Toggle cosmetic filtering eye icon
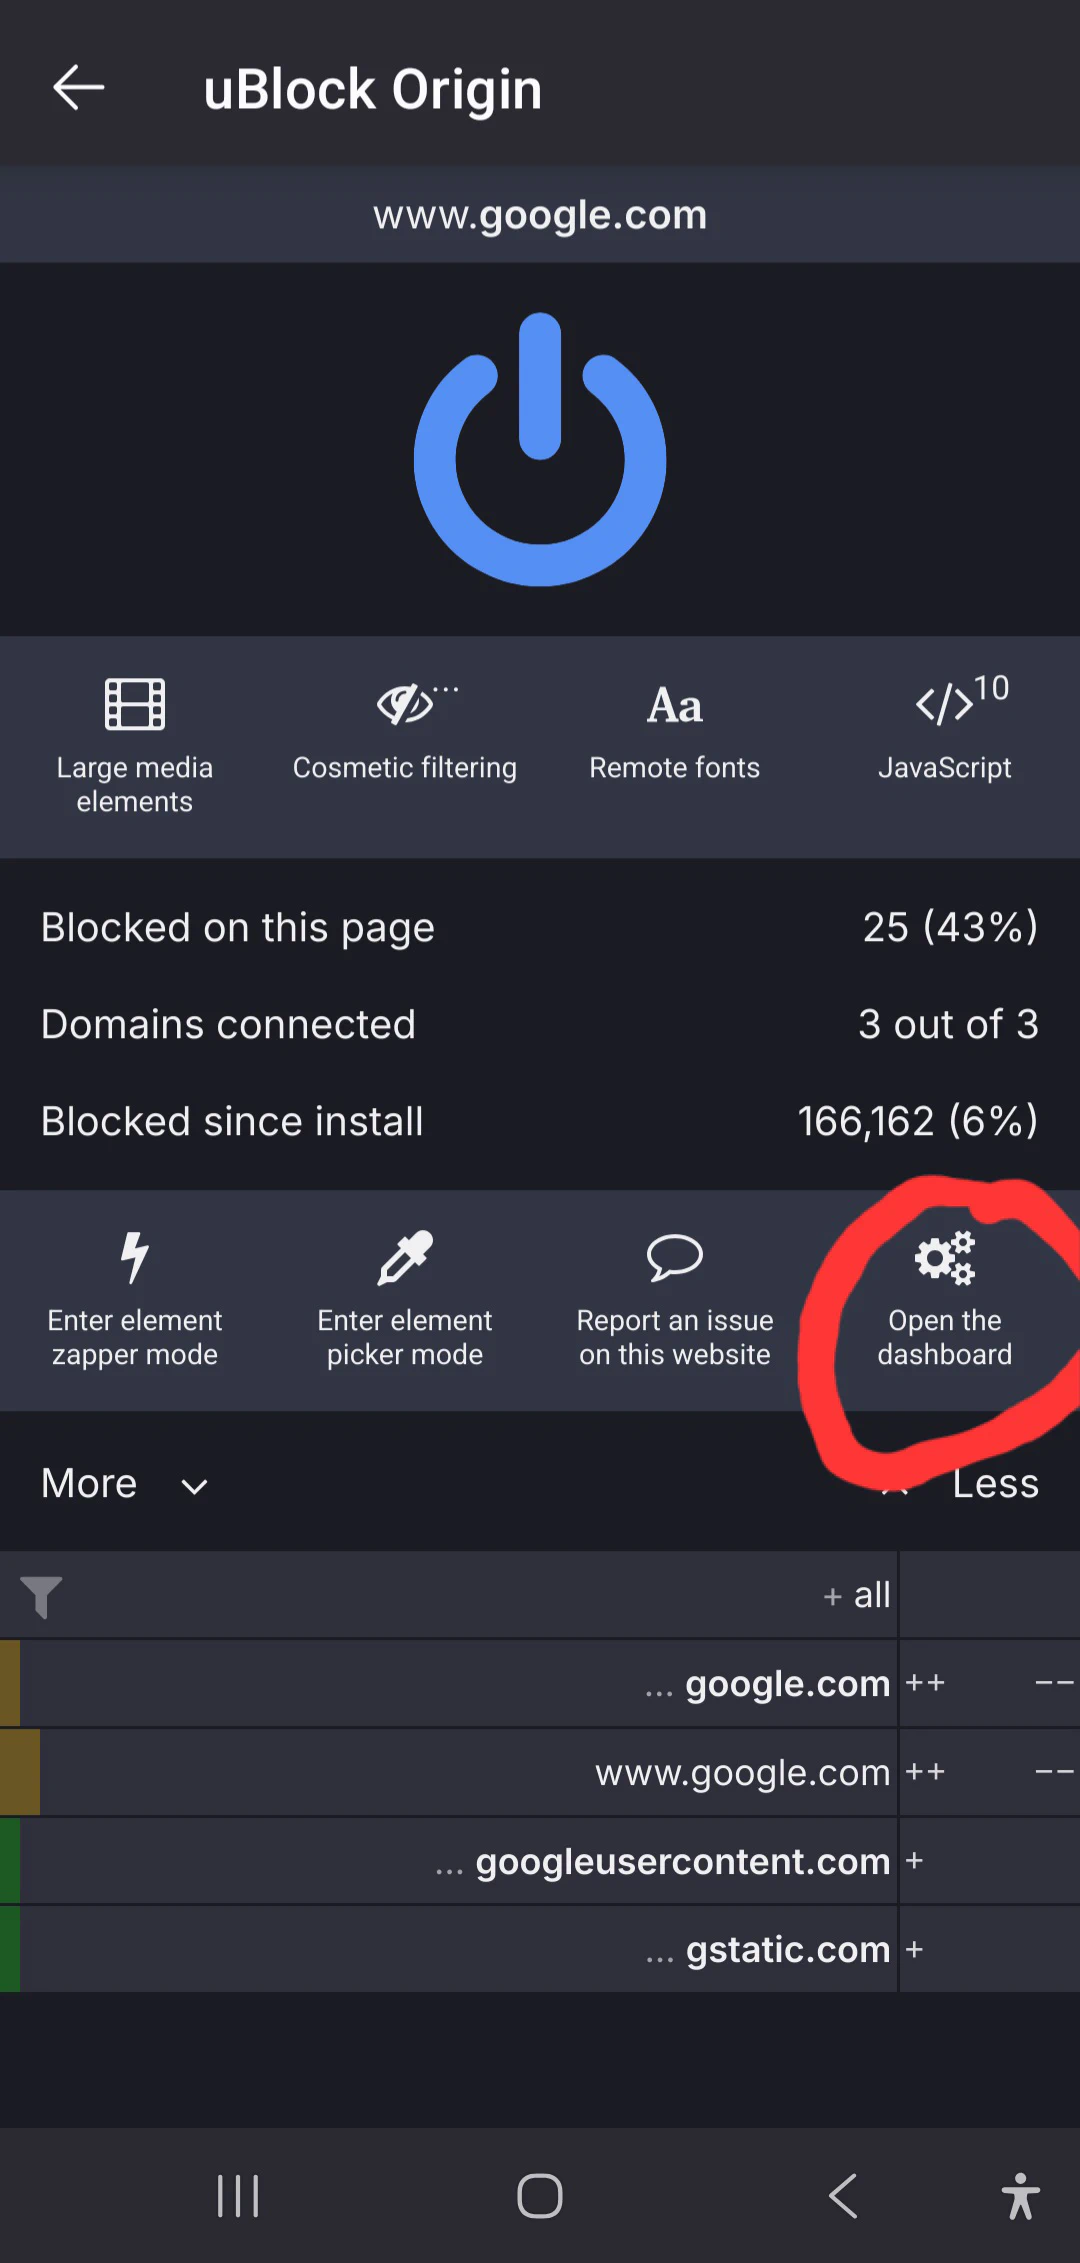The image size is (1080, 2263). click(x=405, y=705)
